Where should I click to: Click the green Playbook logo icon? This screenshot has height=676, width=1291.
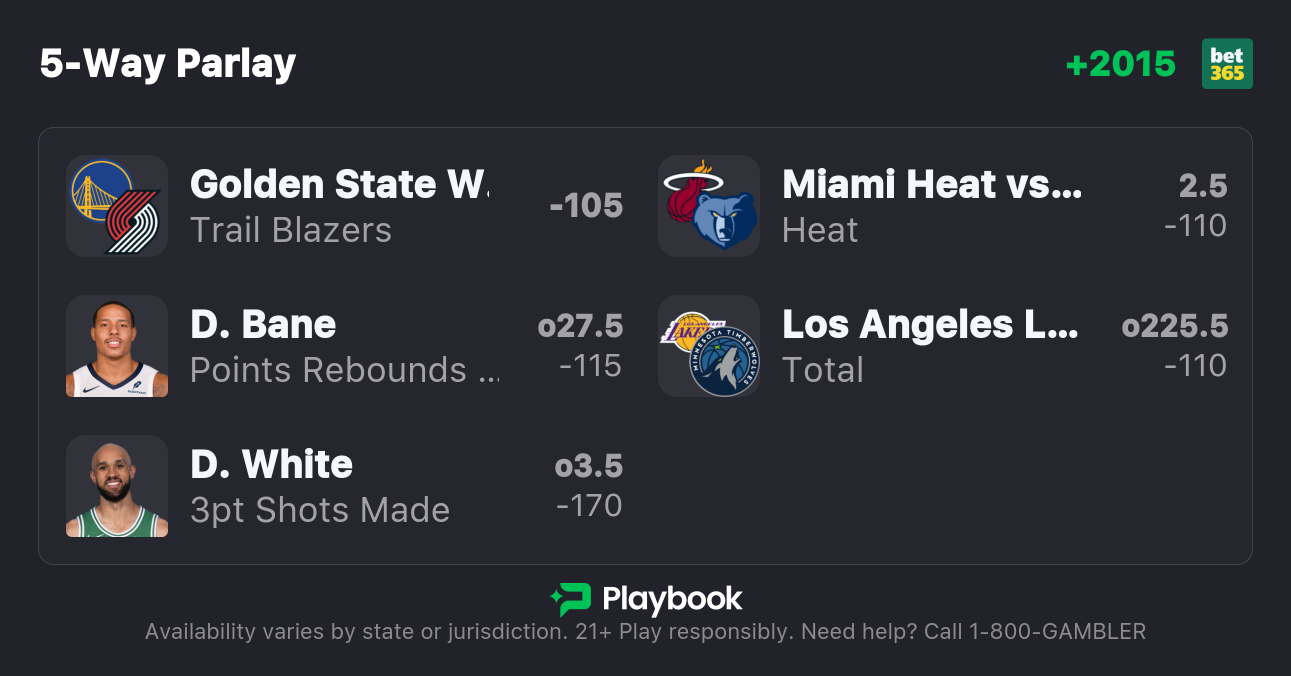point(571,600)
